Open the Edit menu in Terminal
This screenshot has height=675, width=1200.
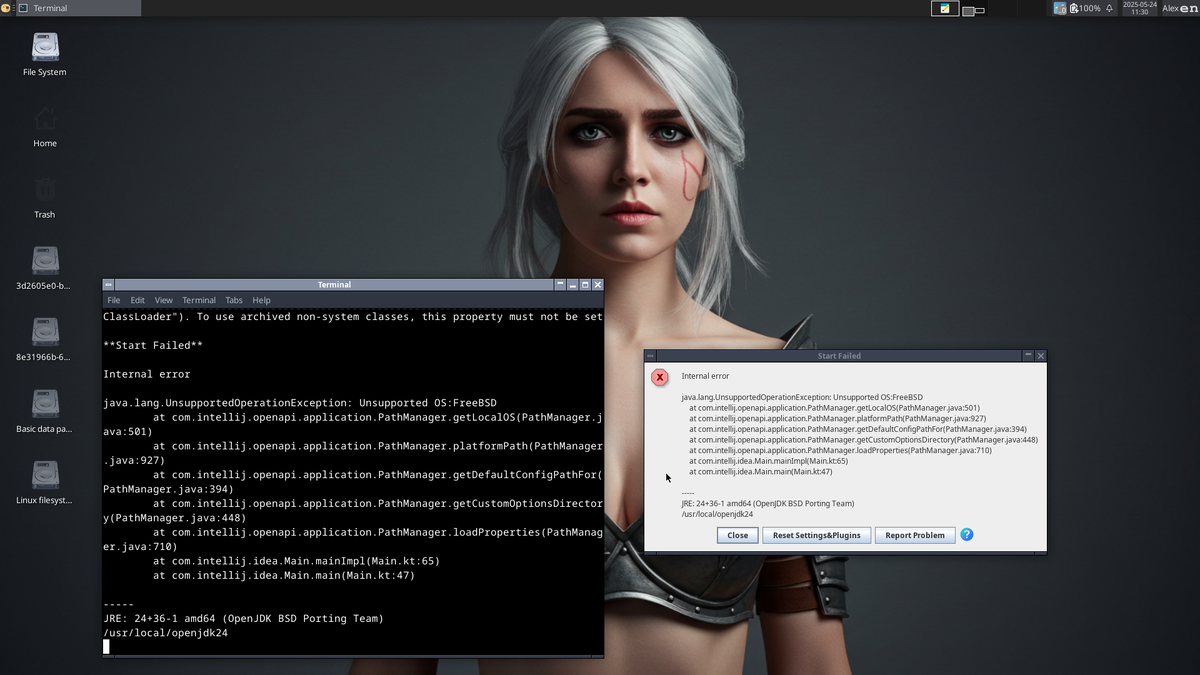pyautogui.click(x=137, y=300)
